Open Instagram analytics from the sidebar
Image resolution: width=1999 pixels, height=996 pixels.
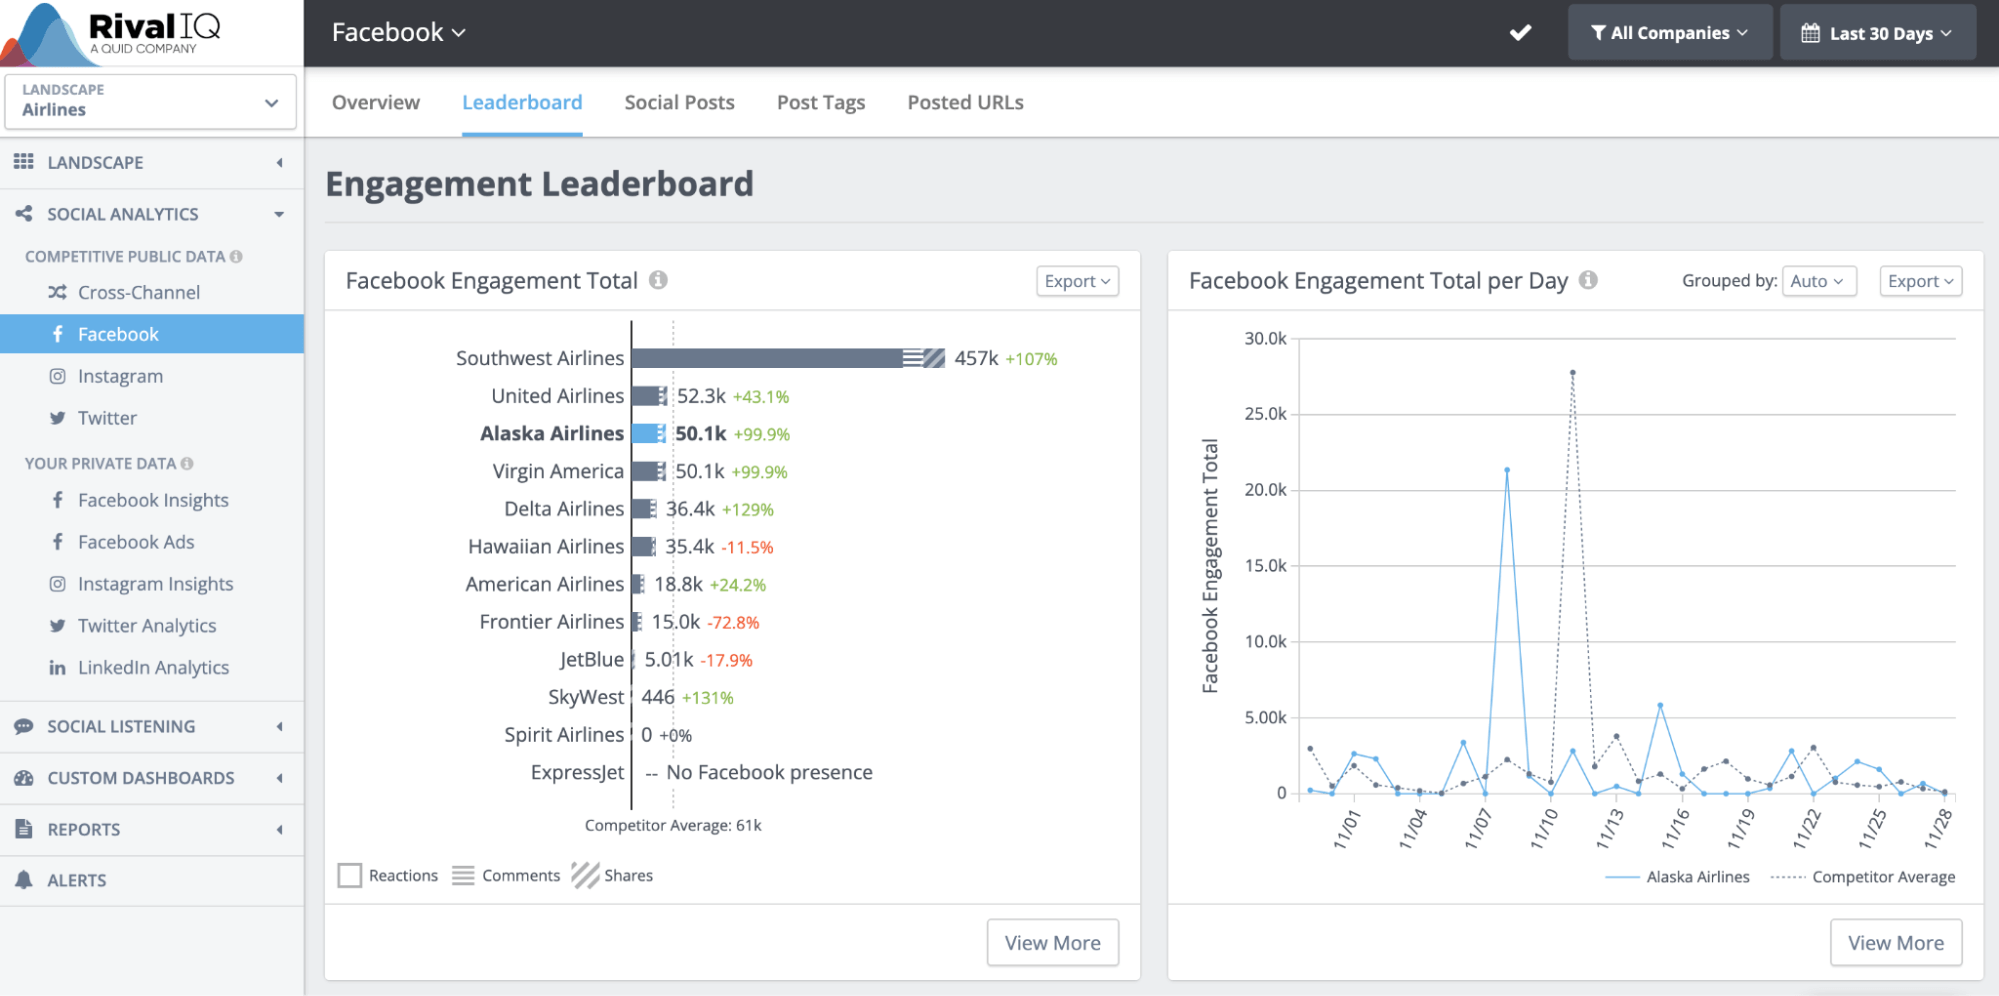pyautogui.click(x=120, y=376)
